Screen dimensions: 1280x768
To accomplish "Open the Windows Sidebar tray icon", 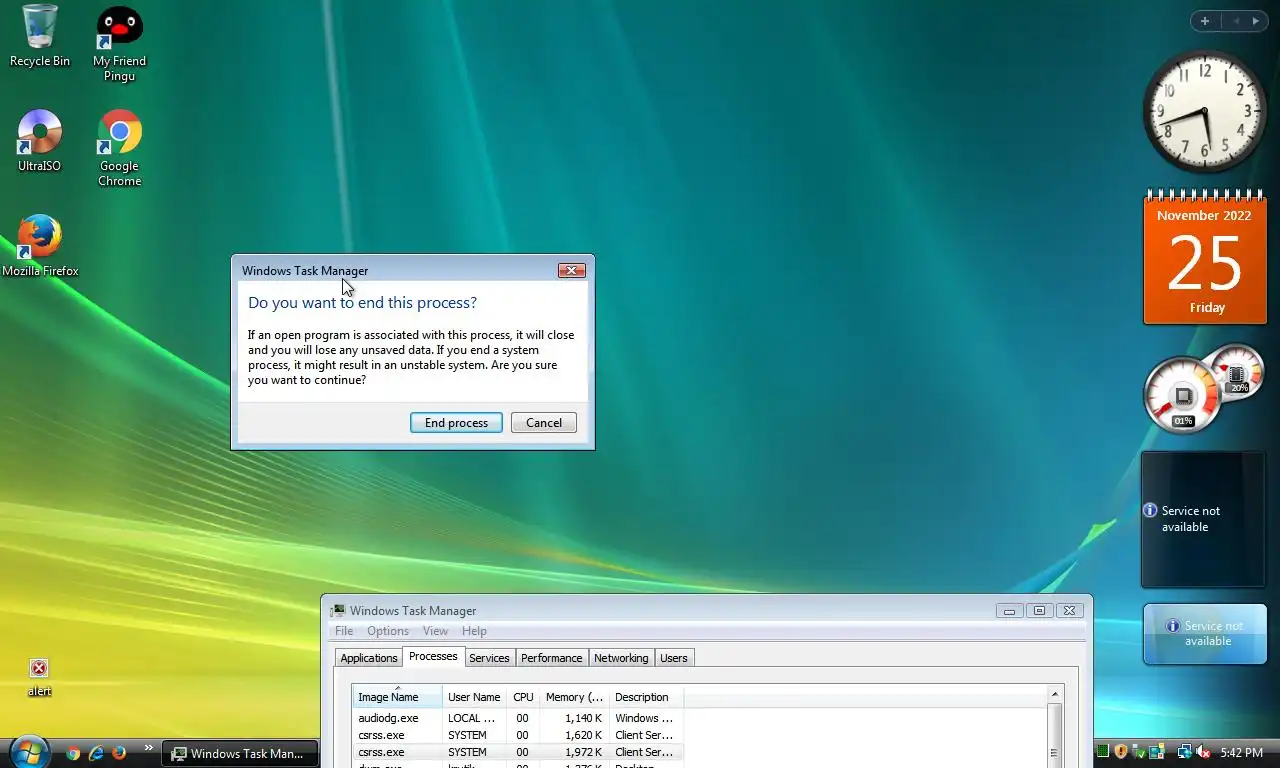I will 1157,752.
